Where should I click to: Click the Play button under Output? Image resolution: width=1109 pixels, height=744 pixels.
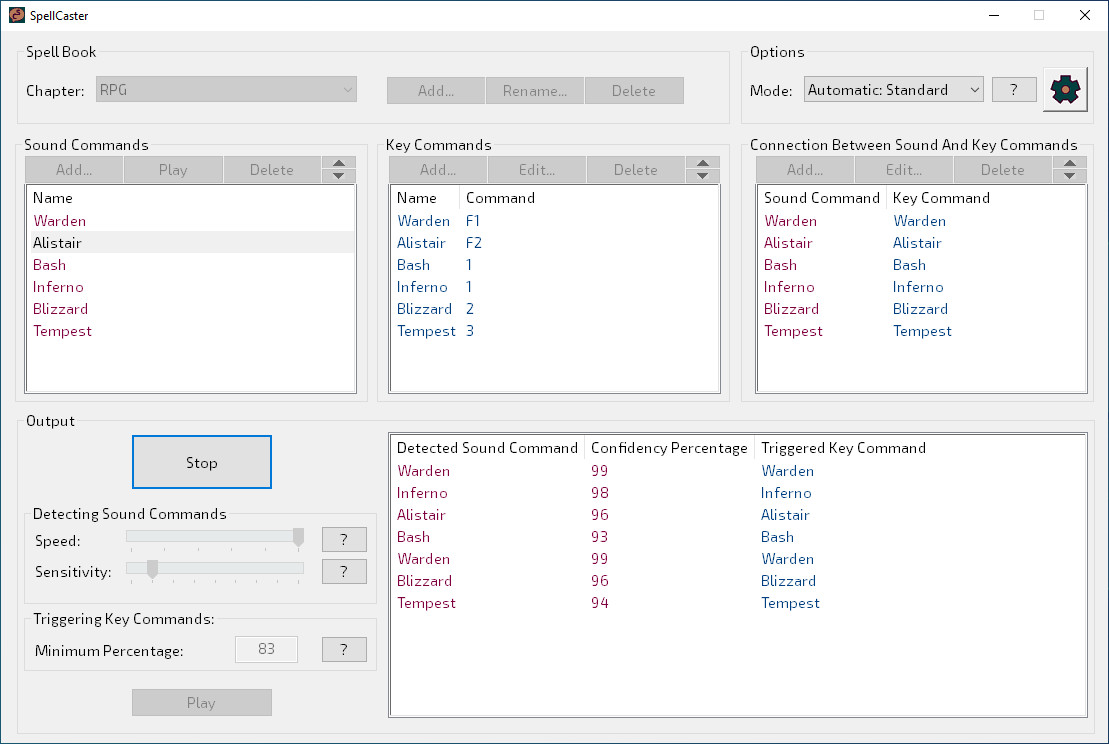point(201,703)
